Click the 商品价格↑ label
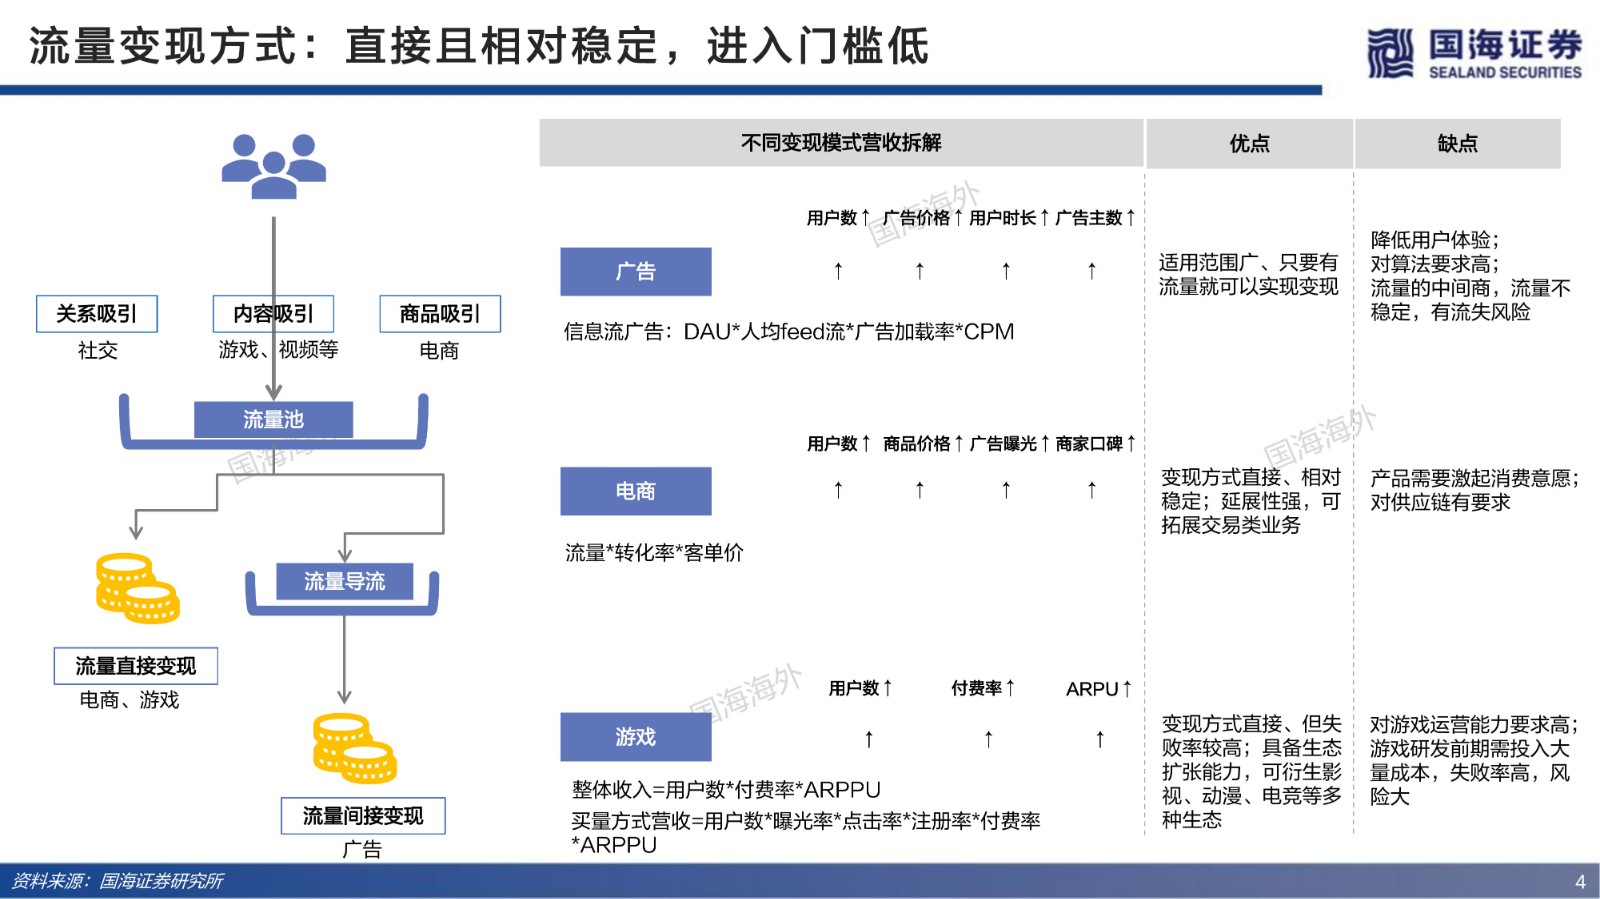1600x899 pixels. [923, 444]
